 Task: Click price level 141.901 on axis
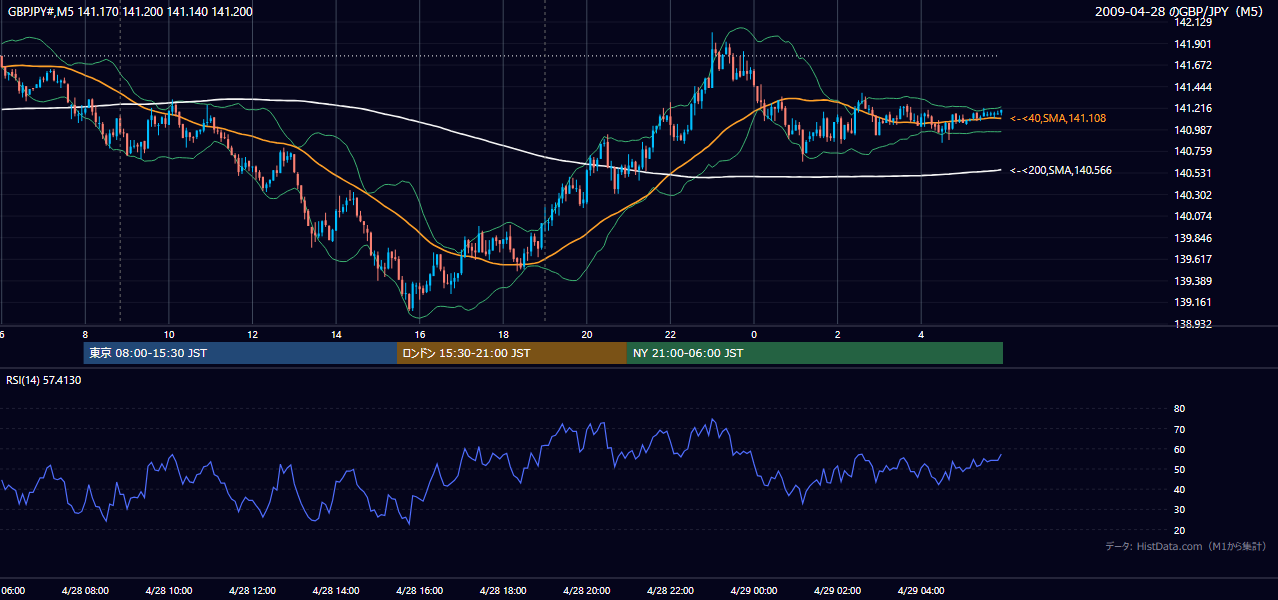(1193, 44)
